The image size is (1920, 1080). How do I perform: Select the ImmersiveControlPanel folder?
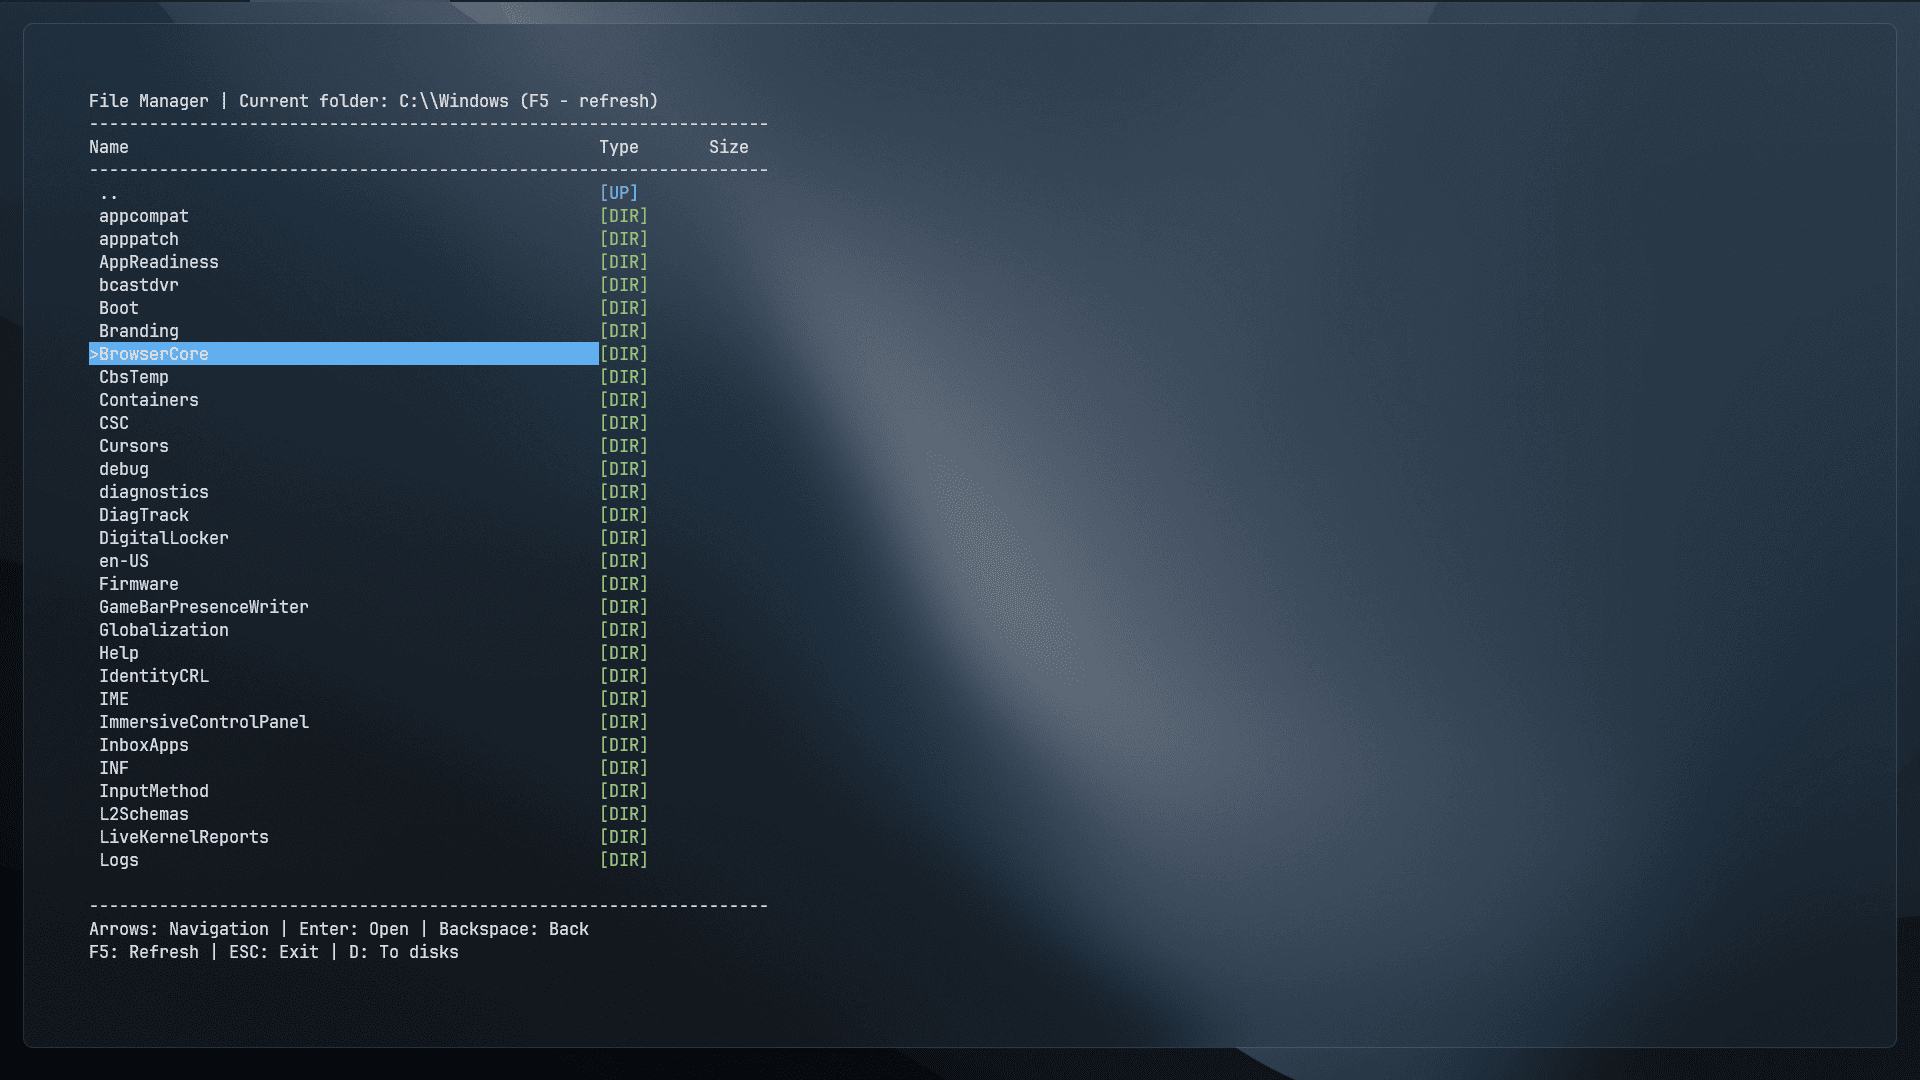204,722
